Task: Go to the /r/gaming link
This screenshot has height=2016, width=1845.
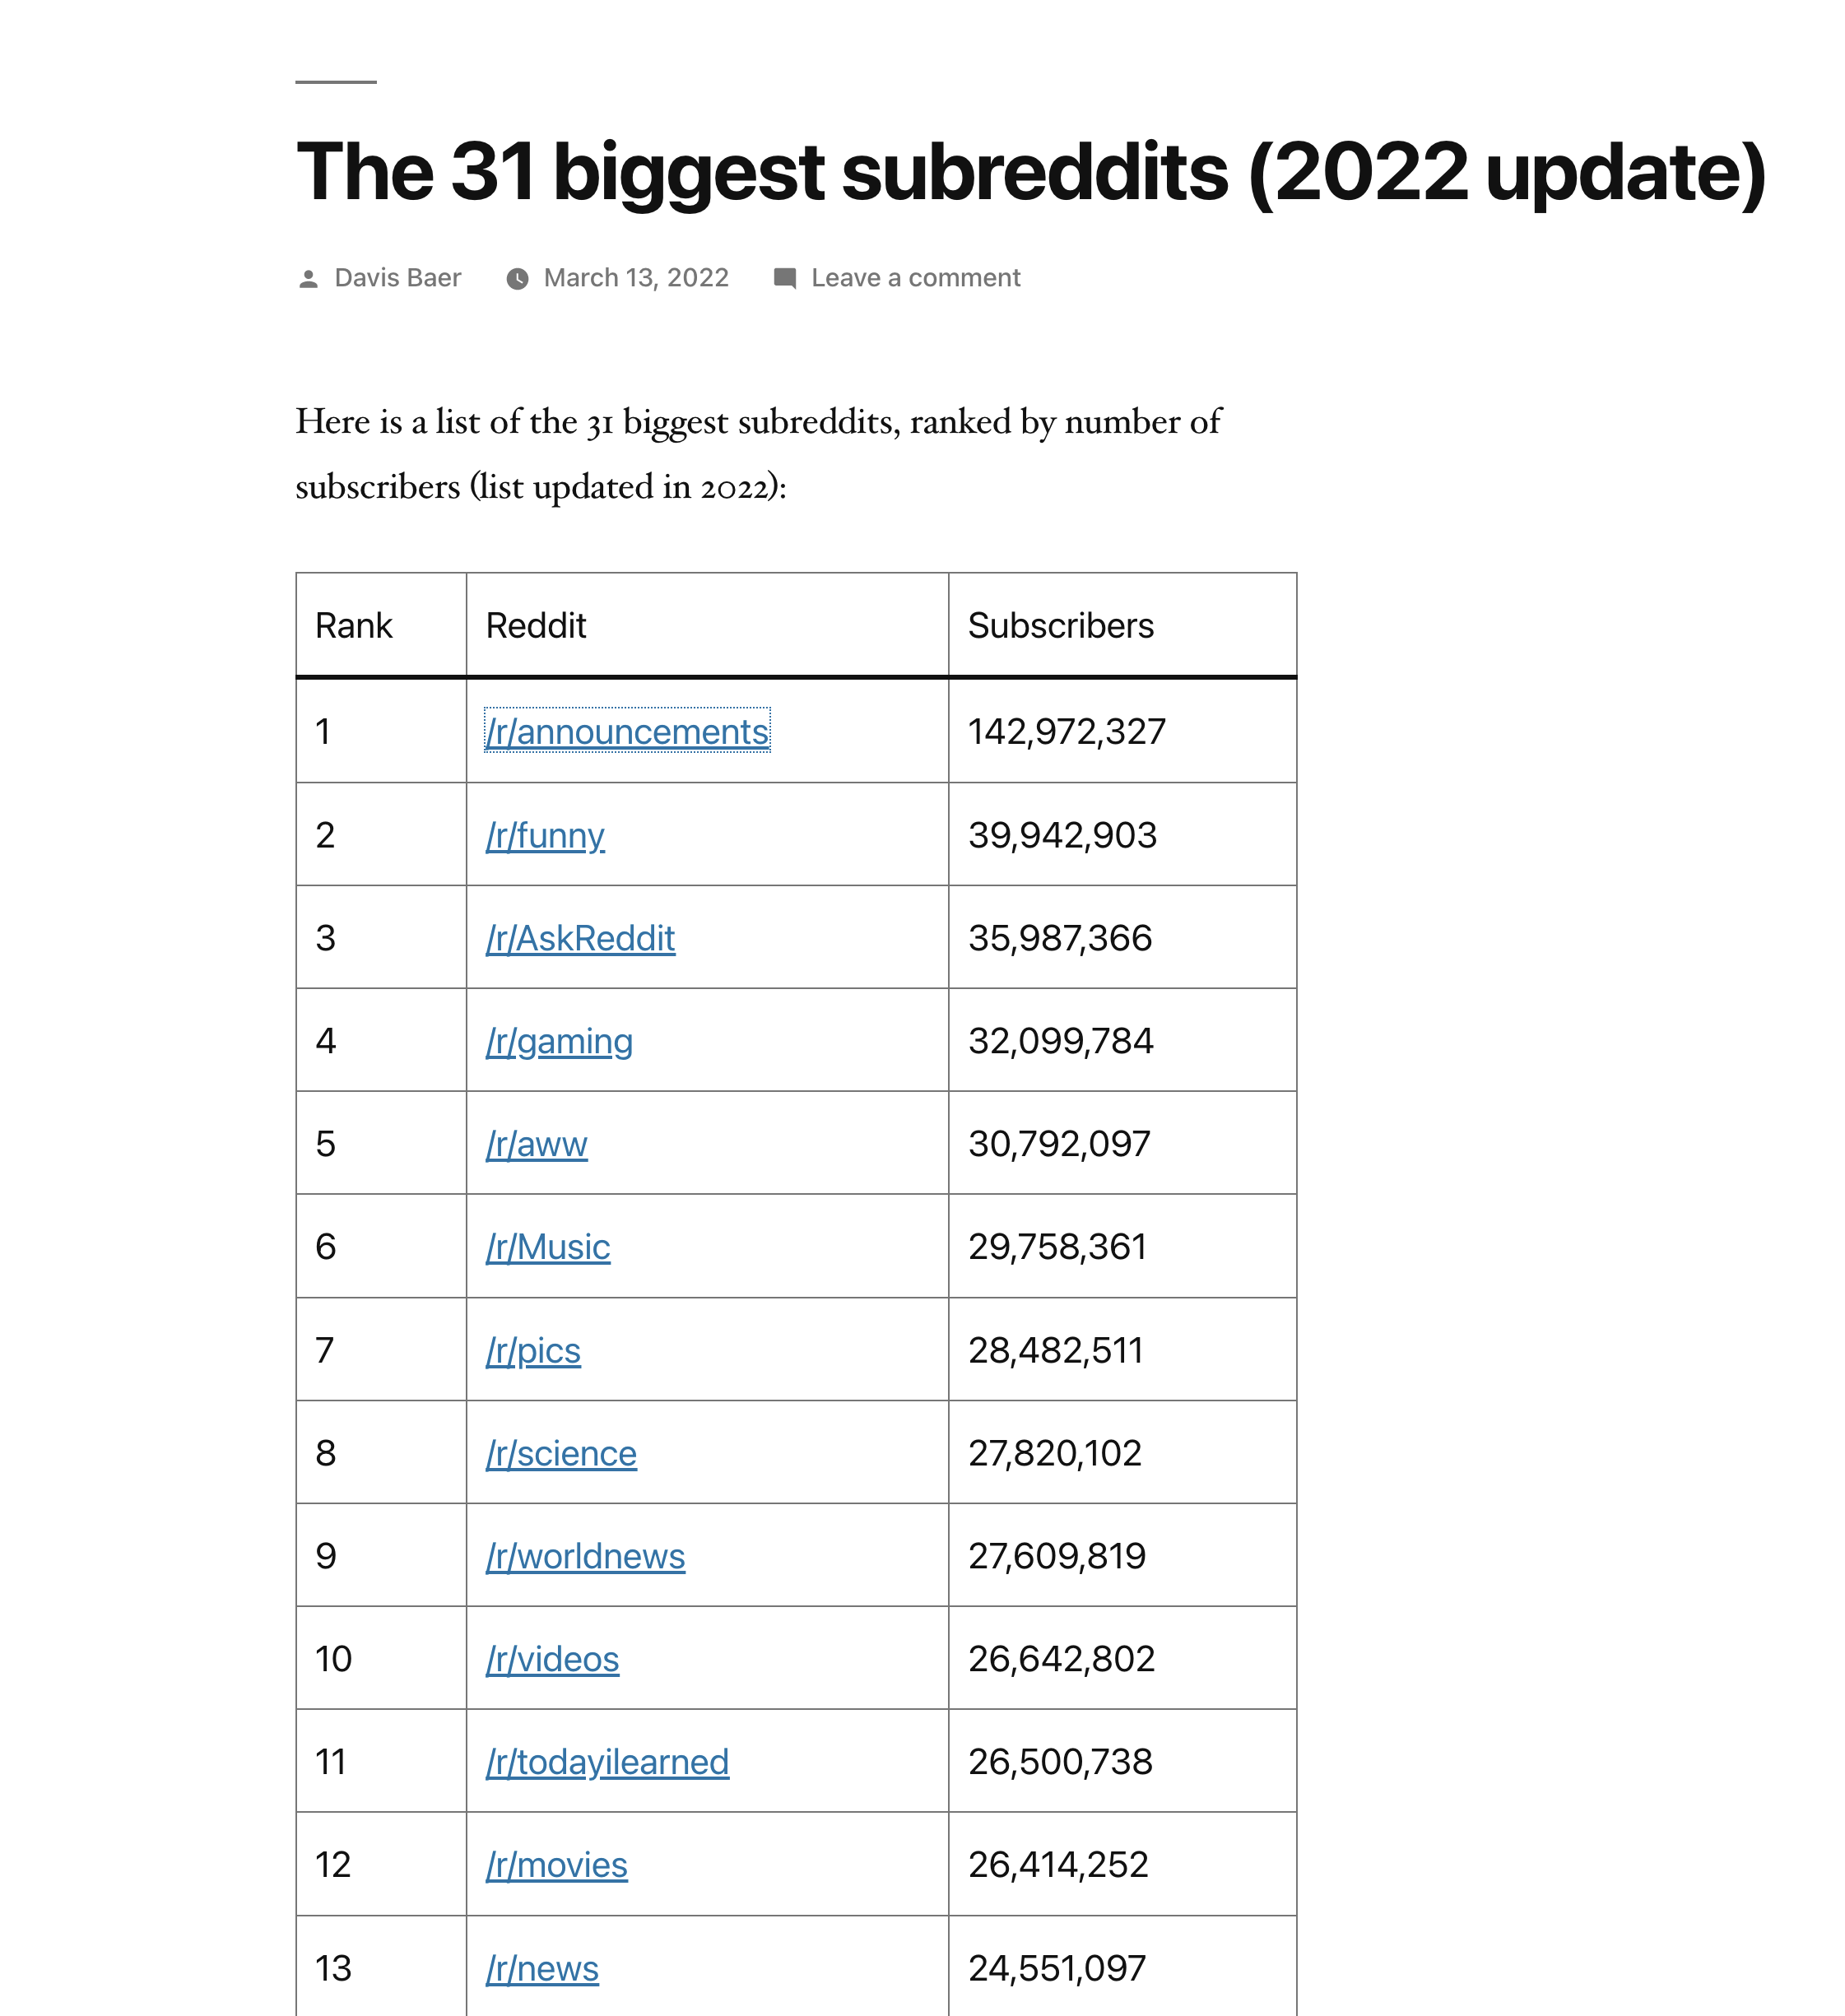Action: [x=559, y=1041]
